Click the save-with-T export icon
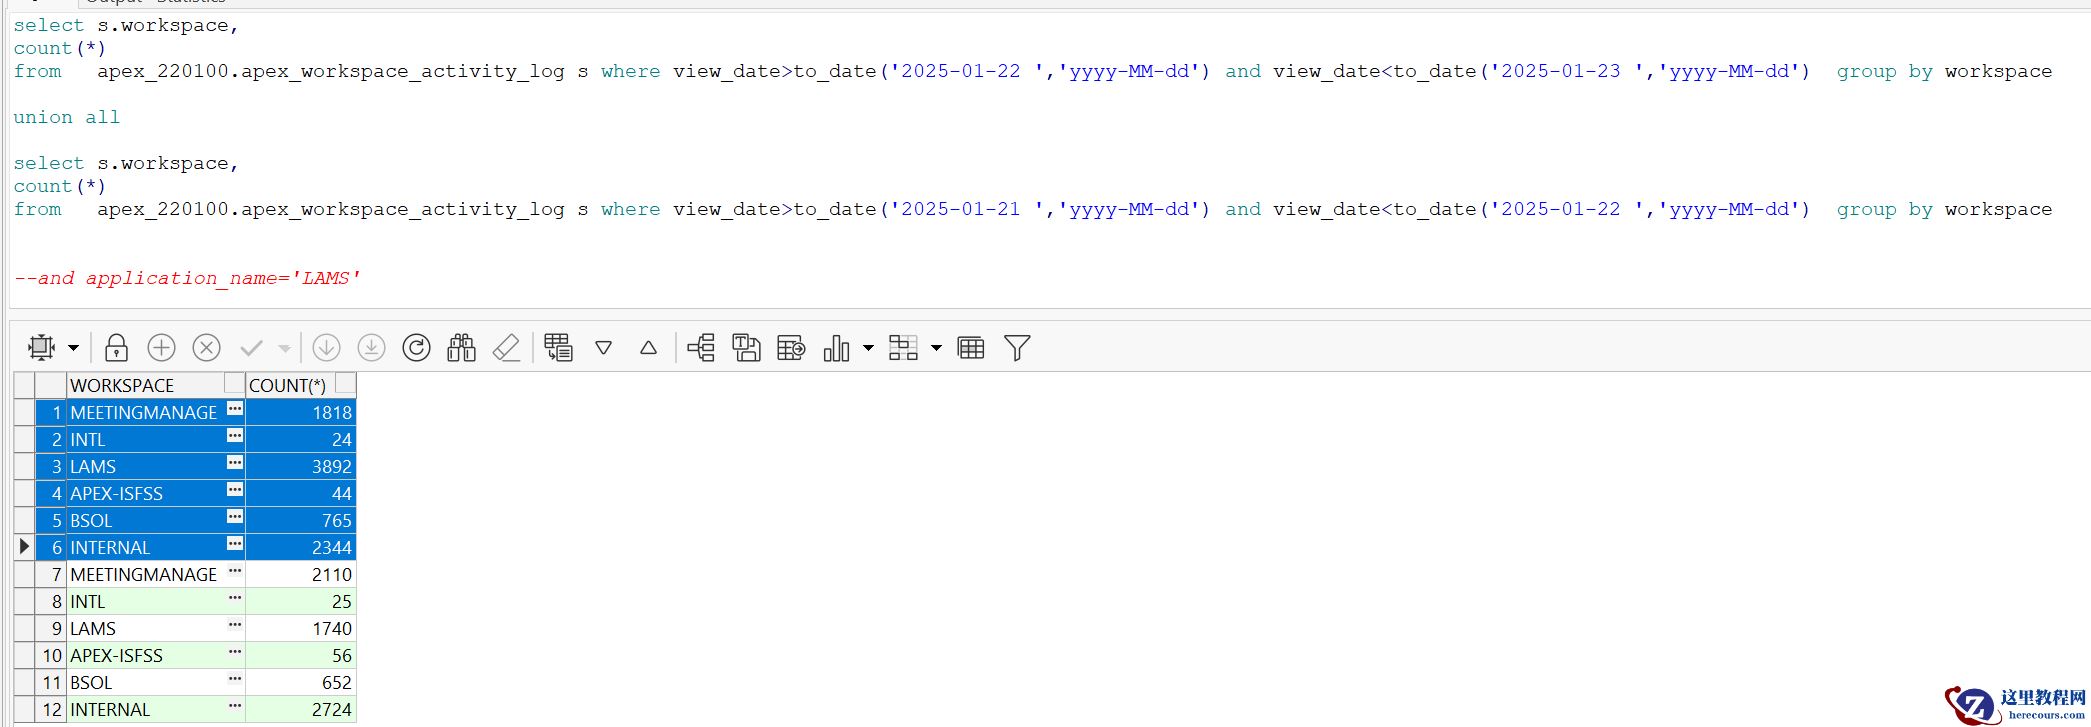The height and width of the screenshot is (727, 2091). click(746, 348)
